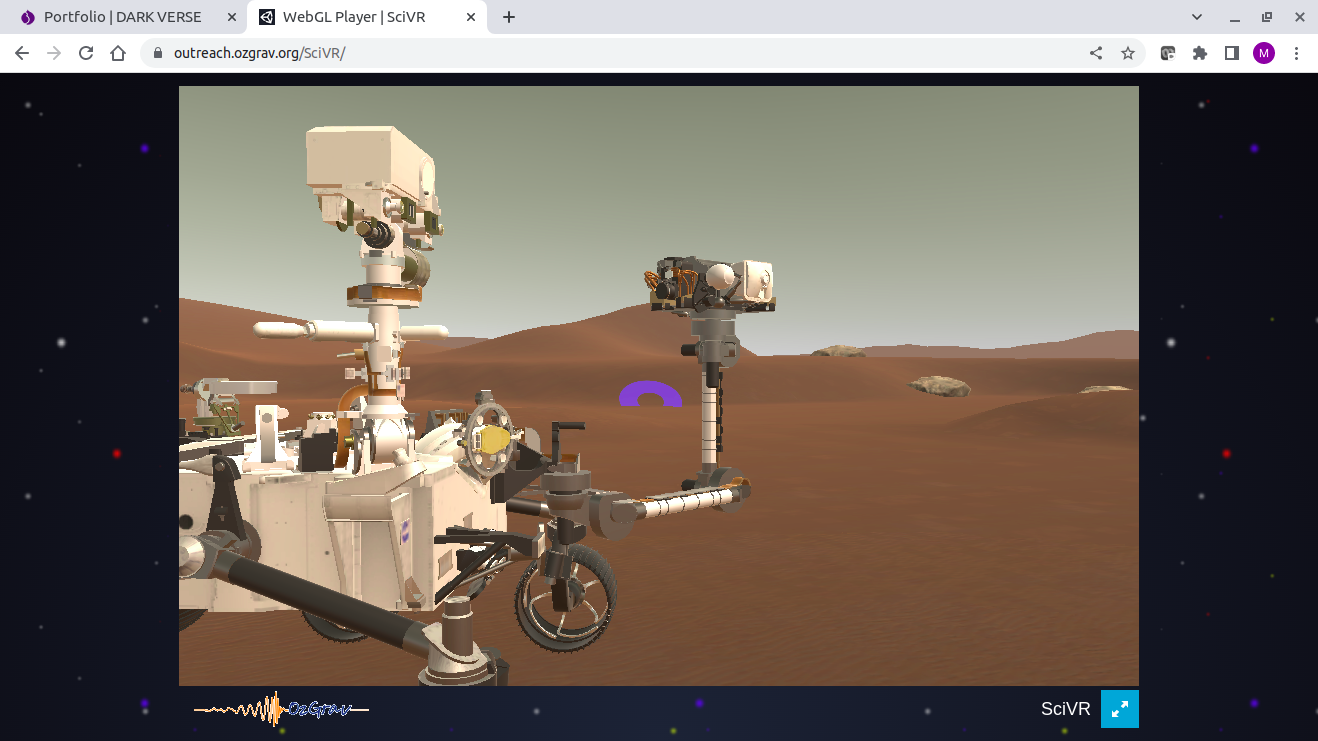Click the back navigation arrow
Screen dimensions: 1318x741
point(22,53)
